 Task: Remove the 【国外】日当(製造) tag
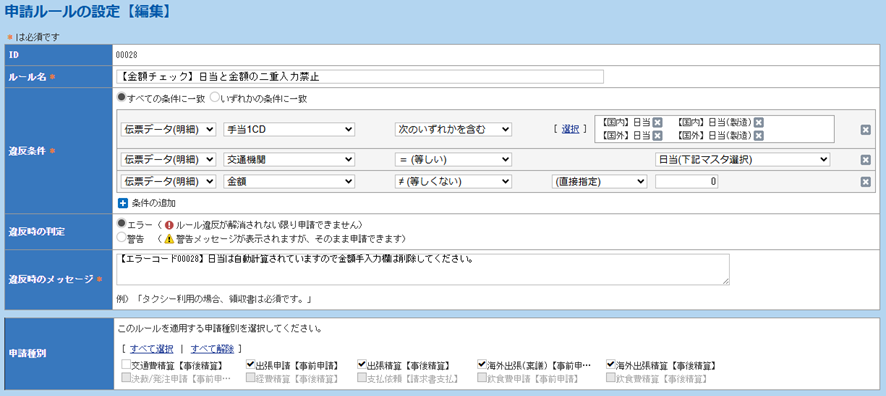pos(758,136)
